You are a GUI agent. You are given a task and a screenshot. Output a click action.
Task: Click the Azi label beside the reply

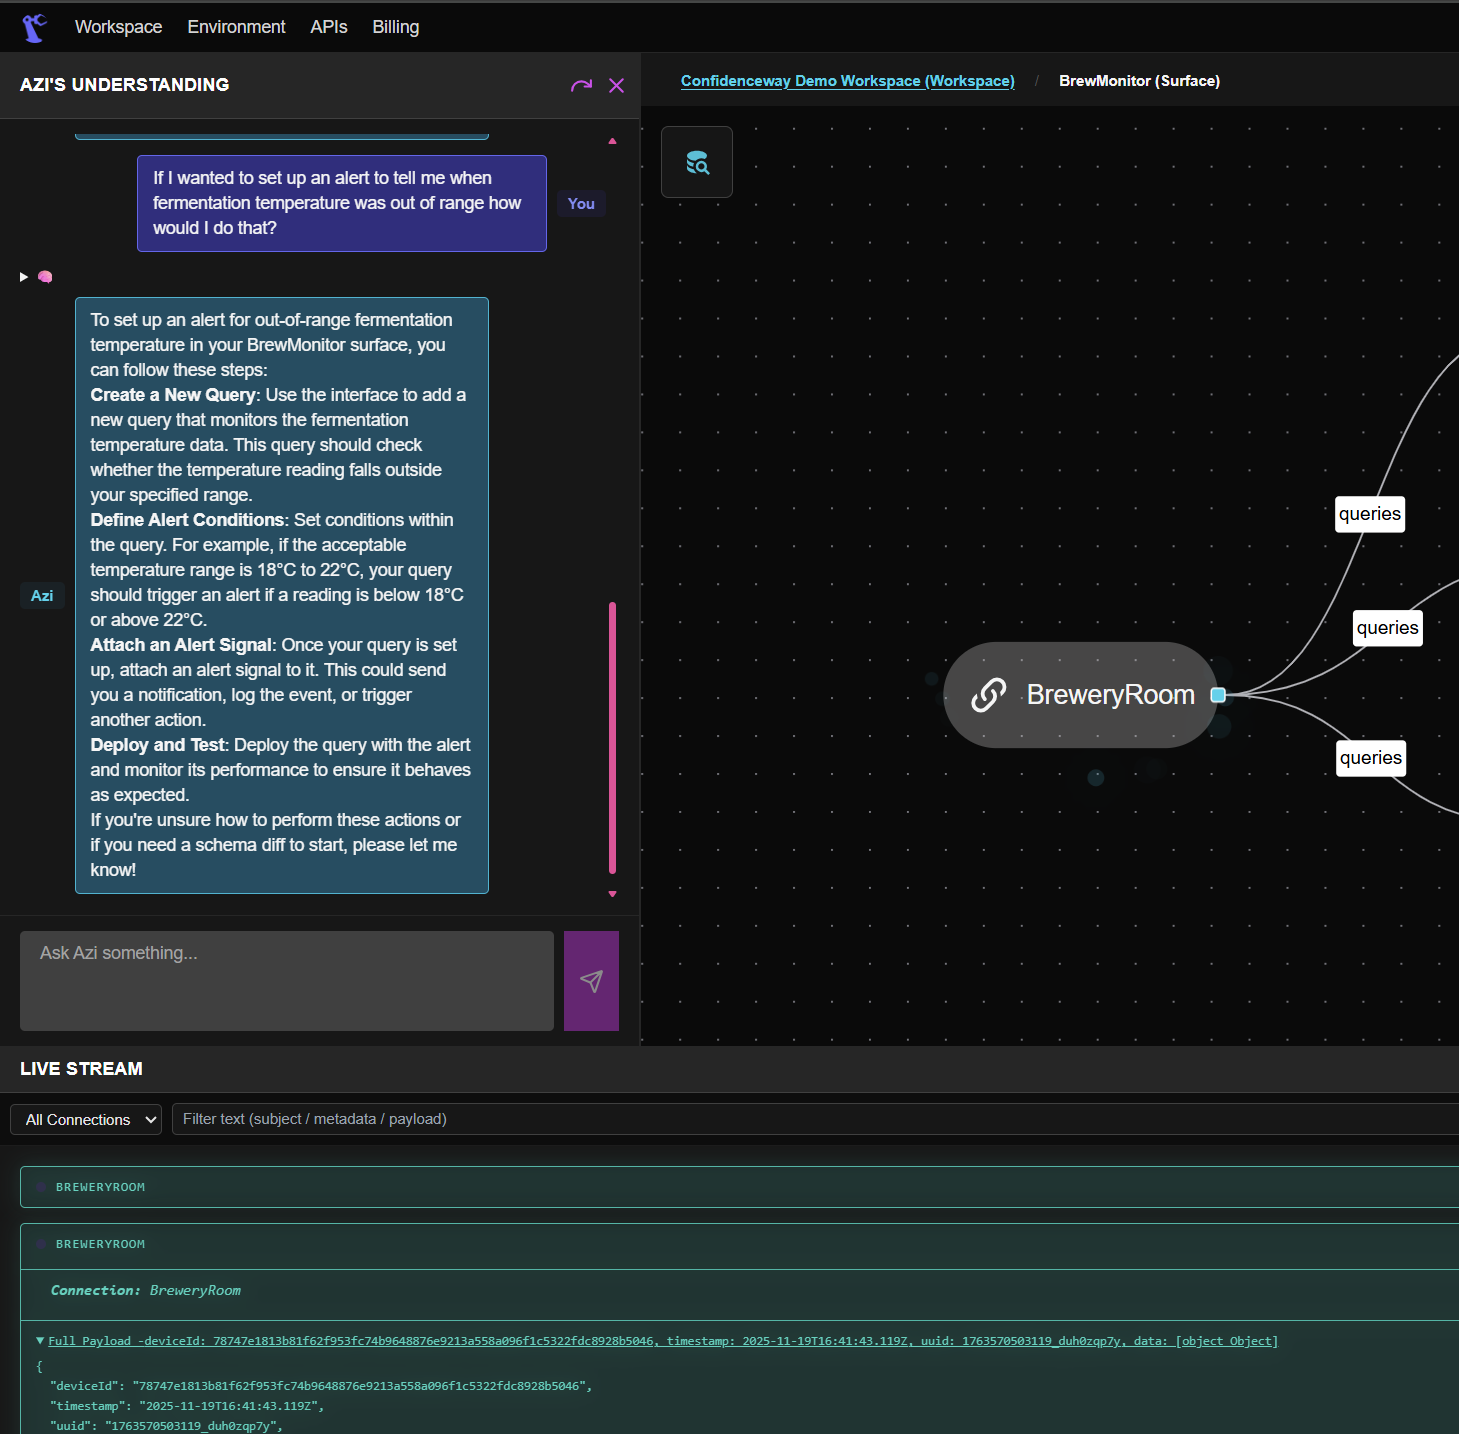pyautogui.click(x=42, y=596)
